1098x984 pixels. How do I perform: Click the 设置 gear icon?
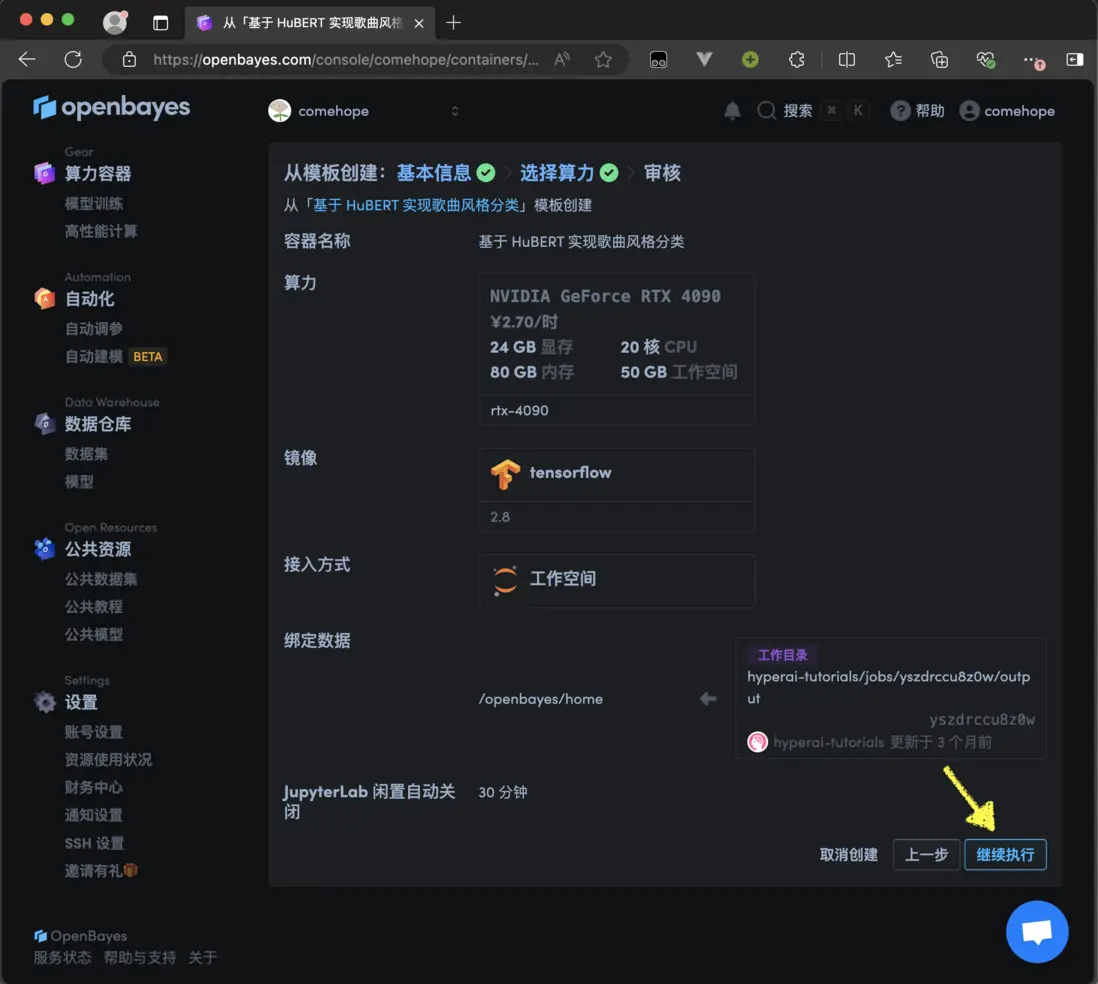point(44,702)
